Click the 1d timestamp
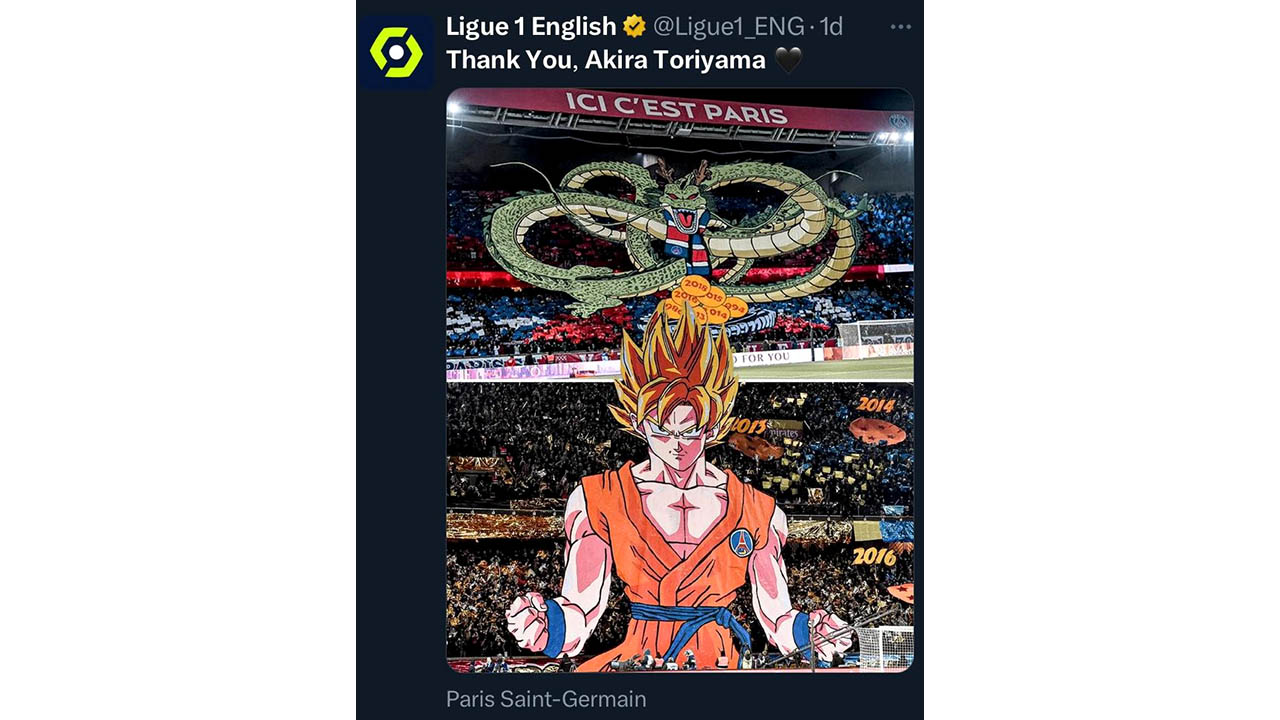The height and width of the screenshot is (720, 1280). coord(831,27)
